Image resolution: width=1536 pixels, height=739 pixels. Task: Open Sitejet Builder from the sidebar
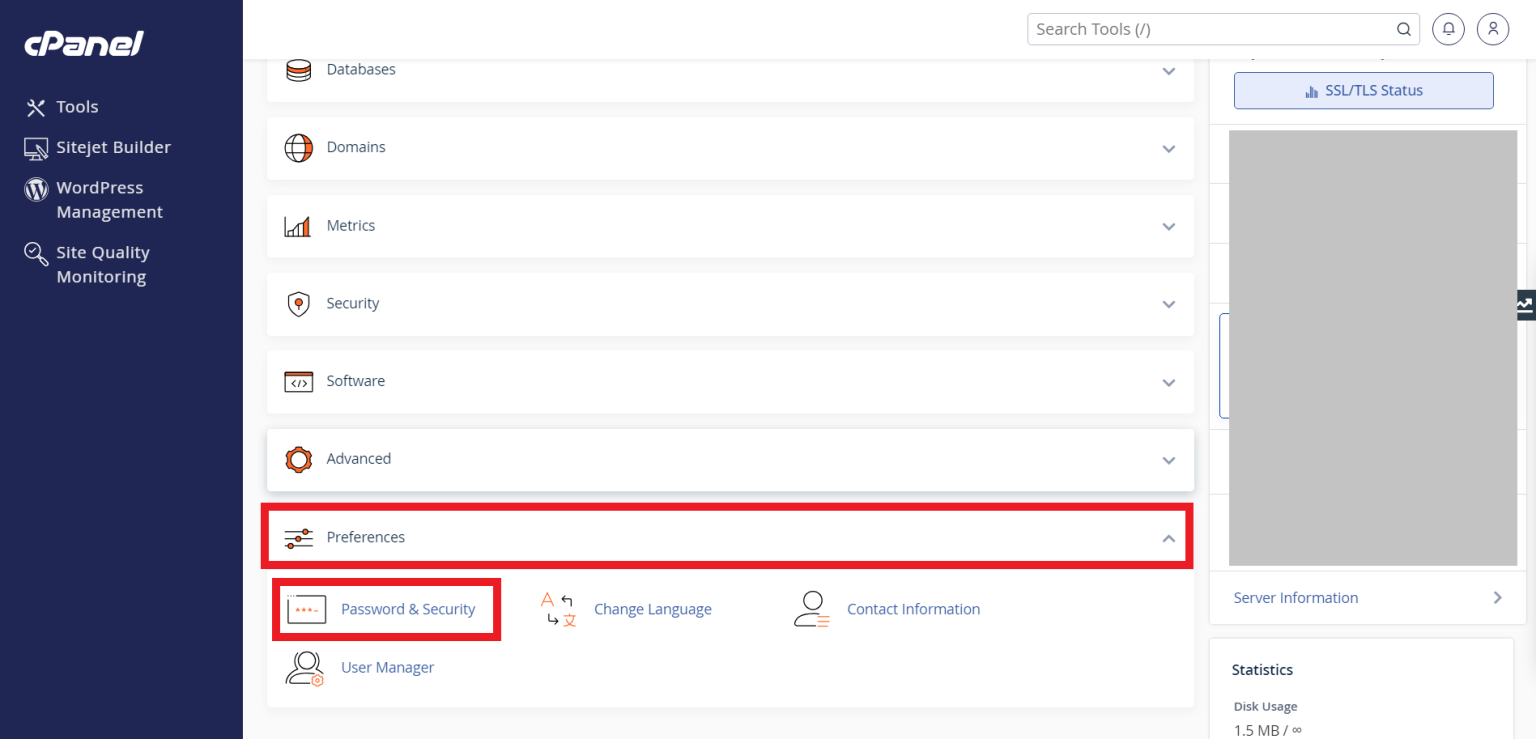click(110, 147)
